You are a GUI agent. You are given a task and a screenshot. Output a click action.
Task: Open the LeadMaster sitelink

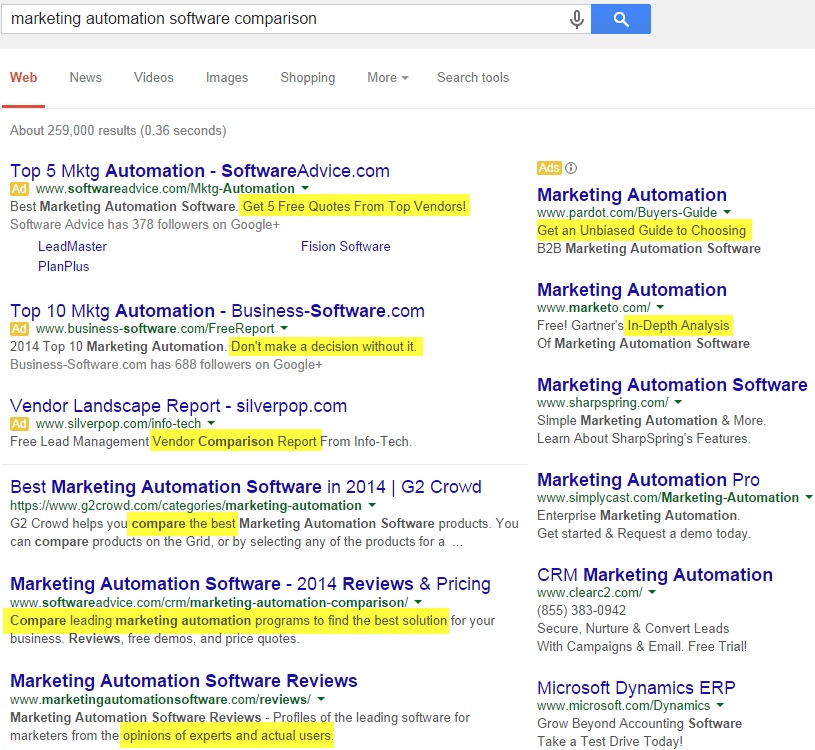72,246
